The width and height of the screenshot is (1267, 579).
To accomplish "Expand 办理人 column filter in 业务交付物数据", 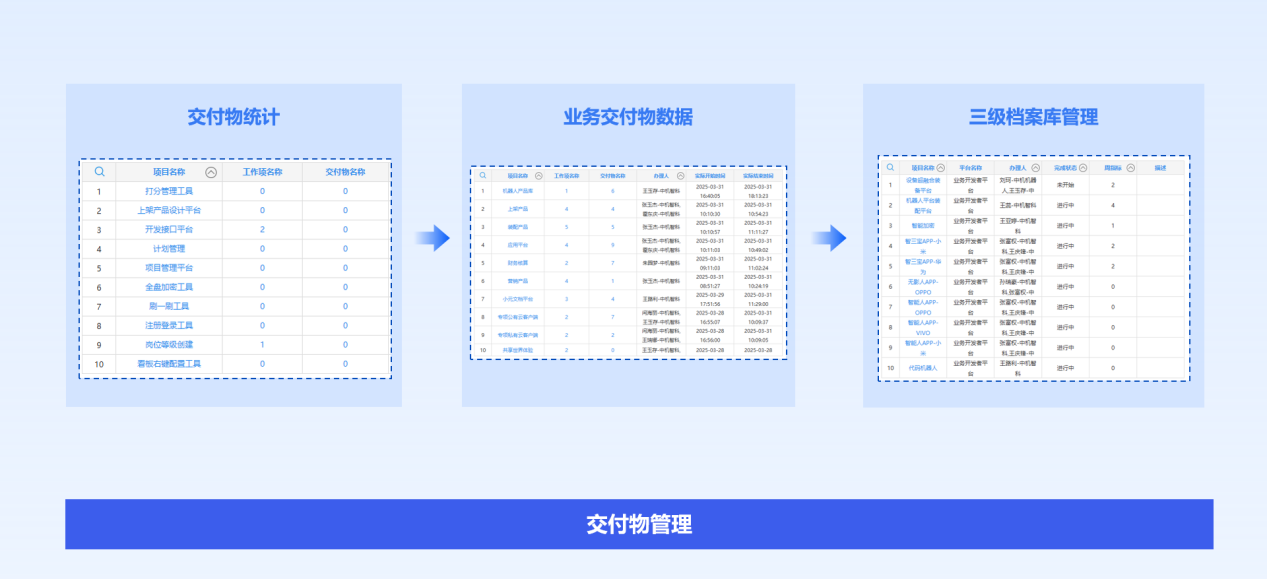I will point(680,175).
